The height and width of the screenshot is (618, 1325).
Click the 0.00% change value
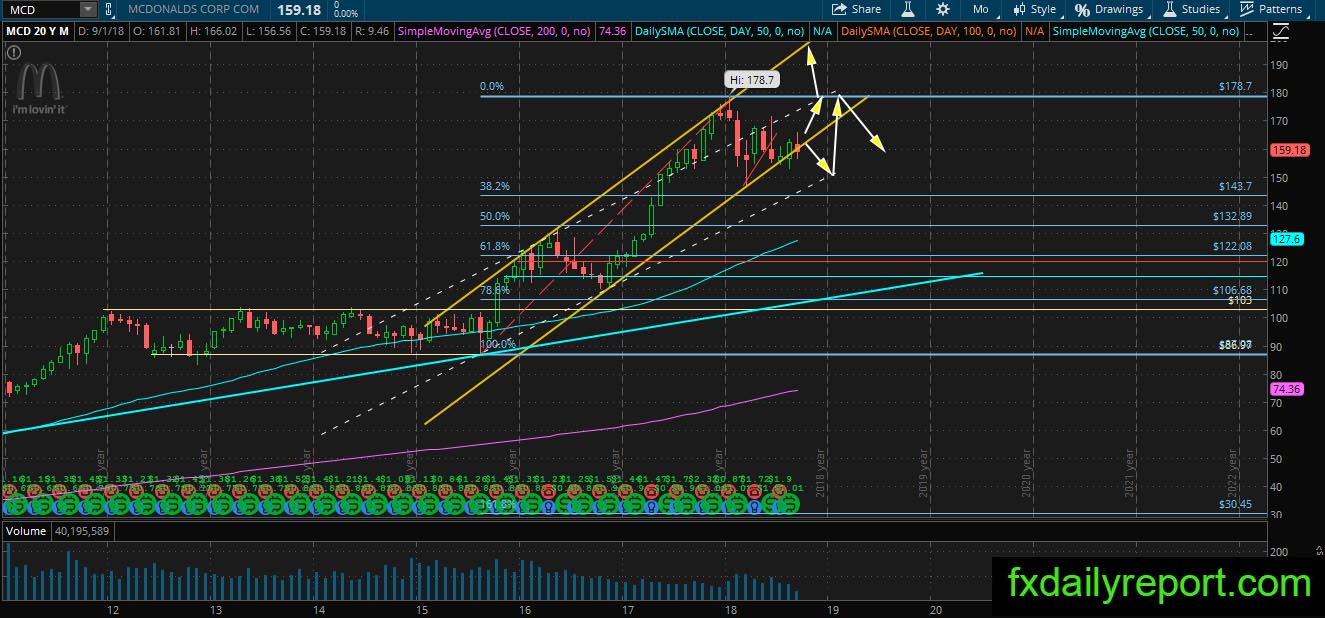[345, 14]
